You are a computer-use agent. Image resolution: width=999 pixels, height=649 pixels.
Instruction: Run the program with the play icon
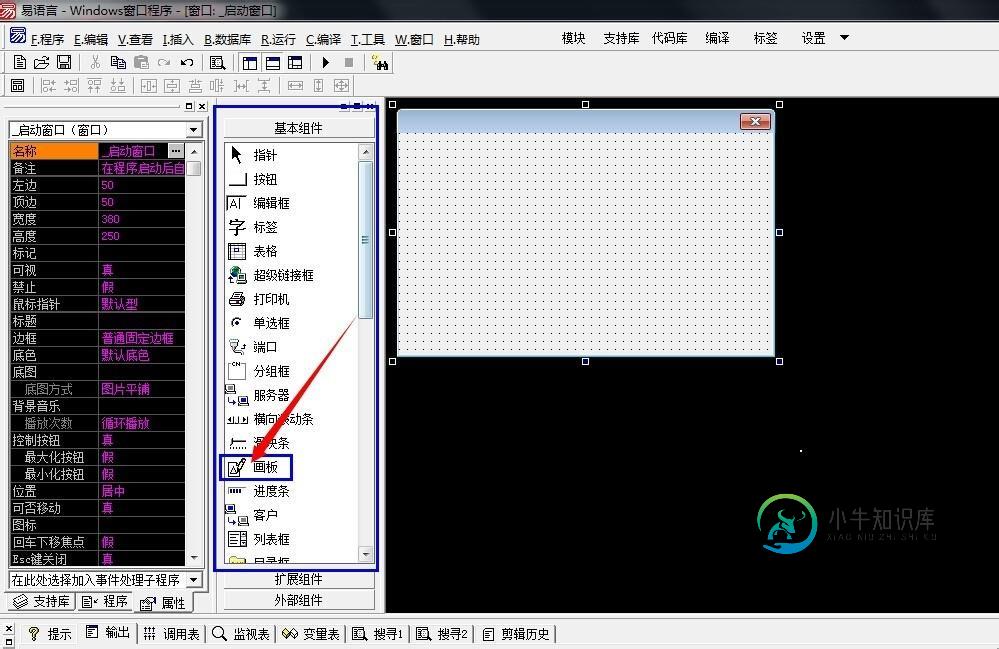[326, 62]
